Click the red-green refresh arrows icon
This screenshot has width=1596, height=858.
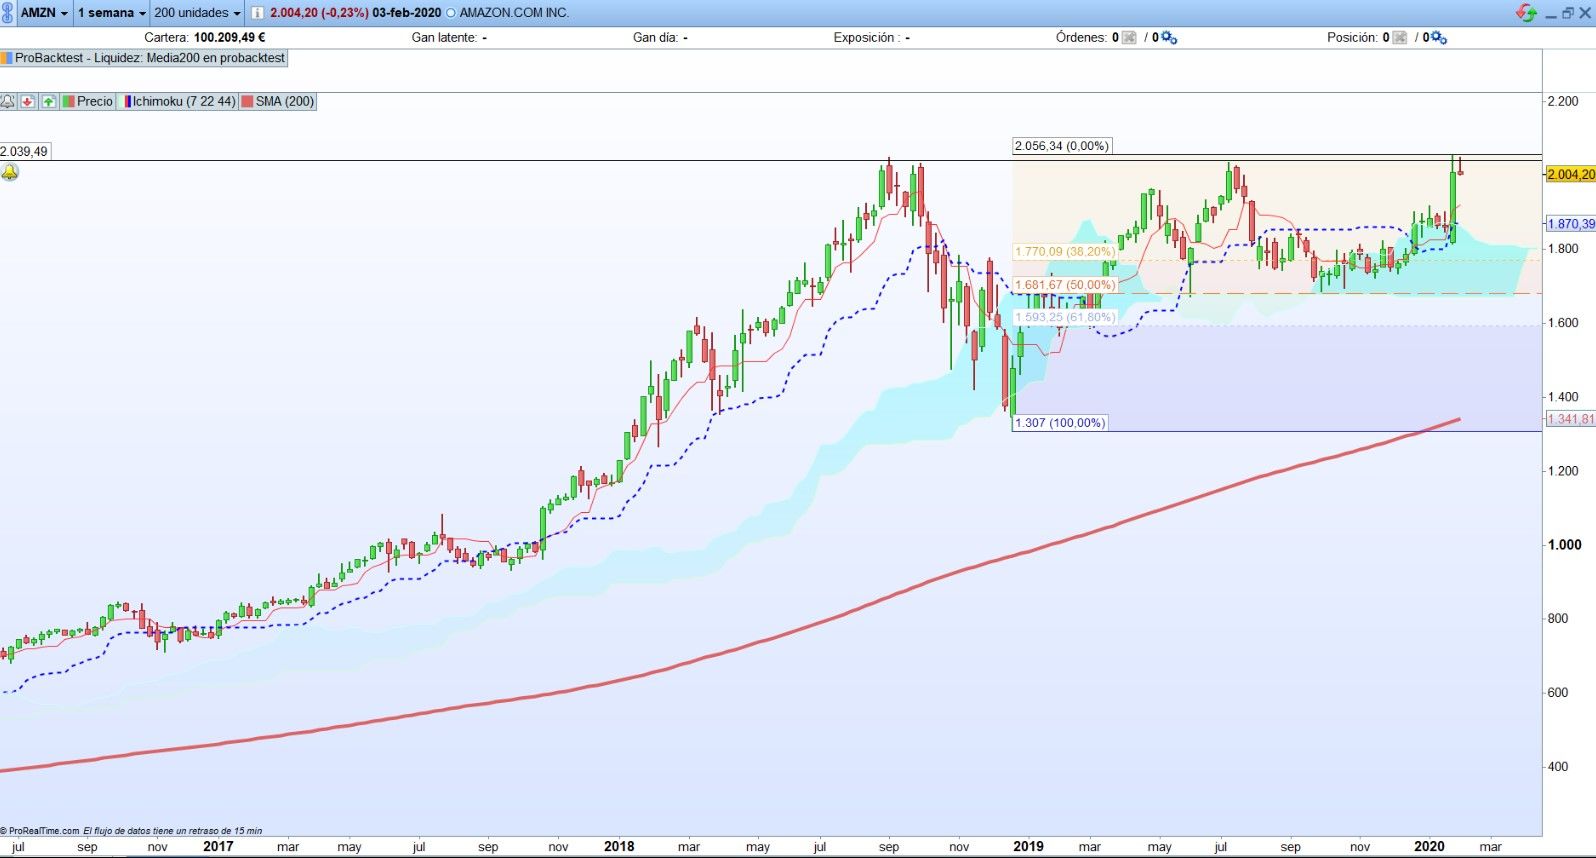click(x=1526, y=13)
